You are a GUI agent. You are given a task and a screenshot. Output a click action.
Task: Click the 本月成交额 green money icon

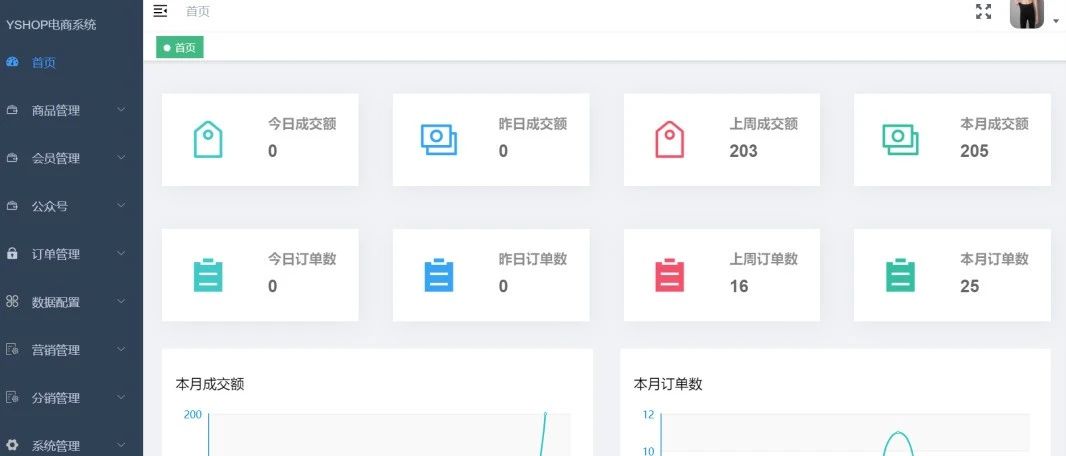pyautogui.click(x=900, y=139)
